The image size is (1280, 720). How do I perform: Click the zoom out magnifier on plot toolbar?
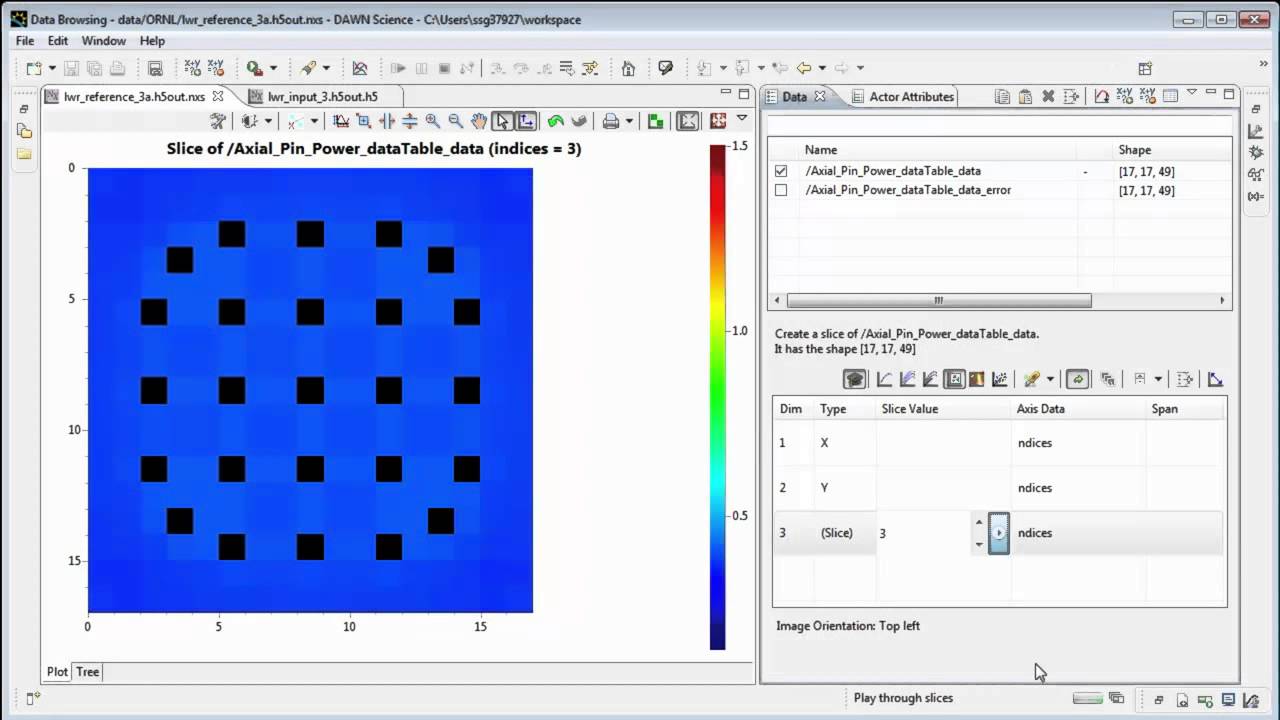(455, 121)
